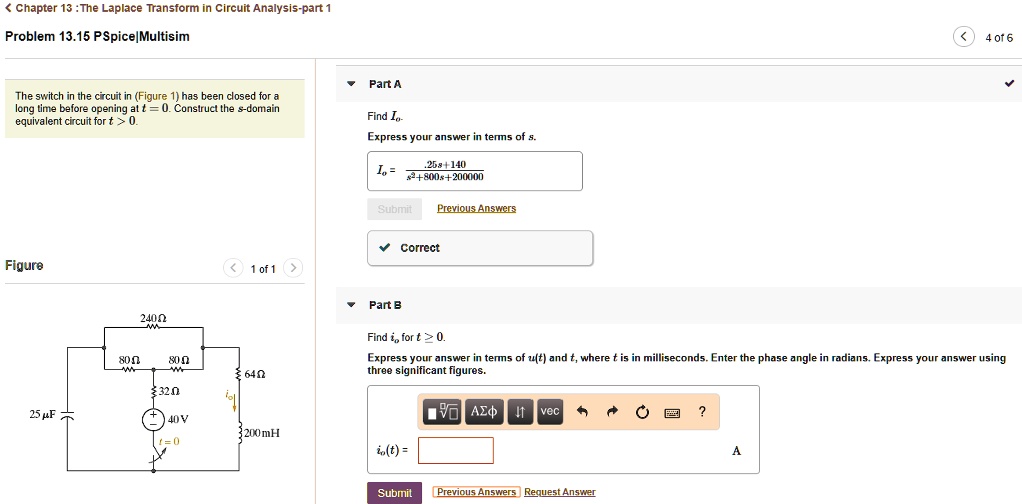Open Part A Previous Answers link
Image resolution: width=1022 pixels, height=504 pixels.
tap(476, 209)
